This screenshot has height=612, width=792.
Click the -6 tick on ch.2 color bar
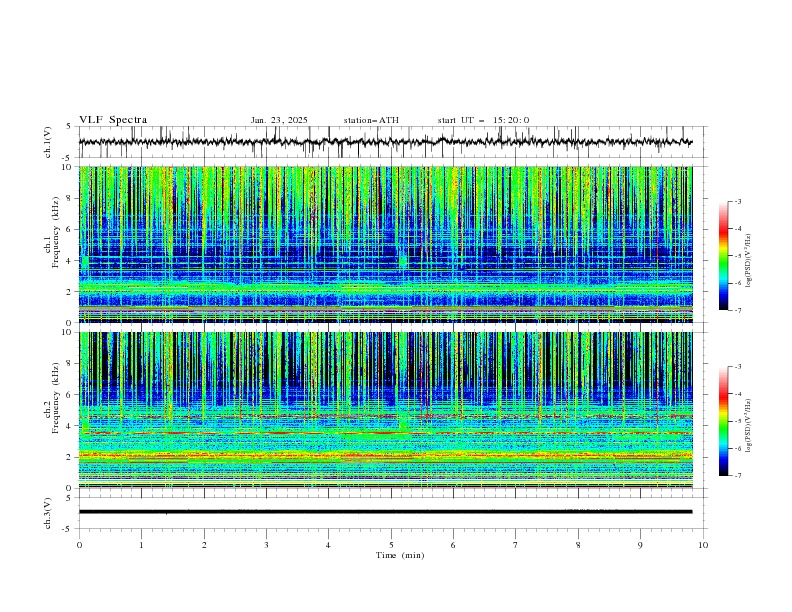pyautogui.click(x=737, y=448)
